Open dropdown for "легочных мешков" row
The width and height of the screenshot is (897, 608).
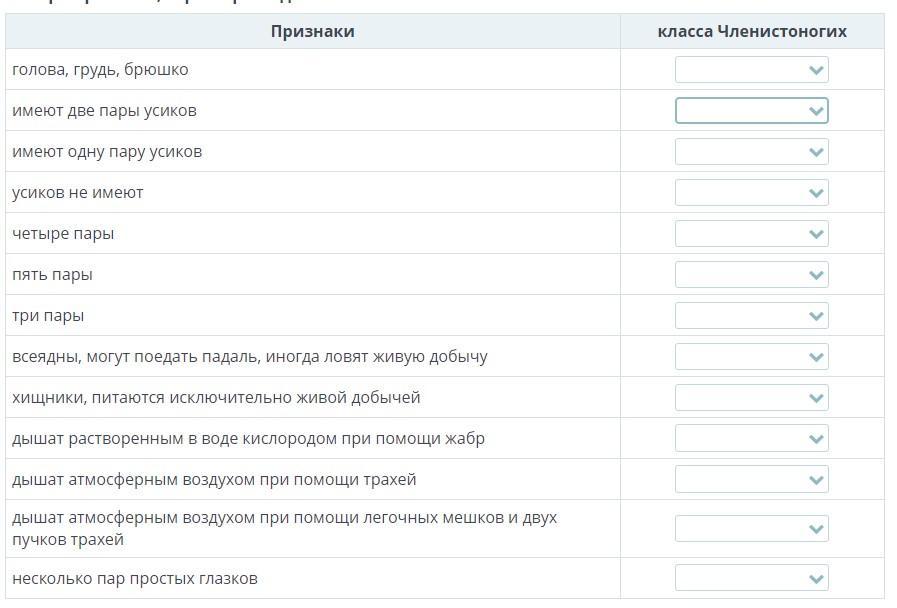pyautogui.click(x=751, y=529)
